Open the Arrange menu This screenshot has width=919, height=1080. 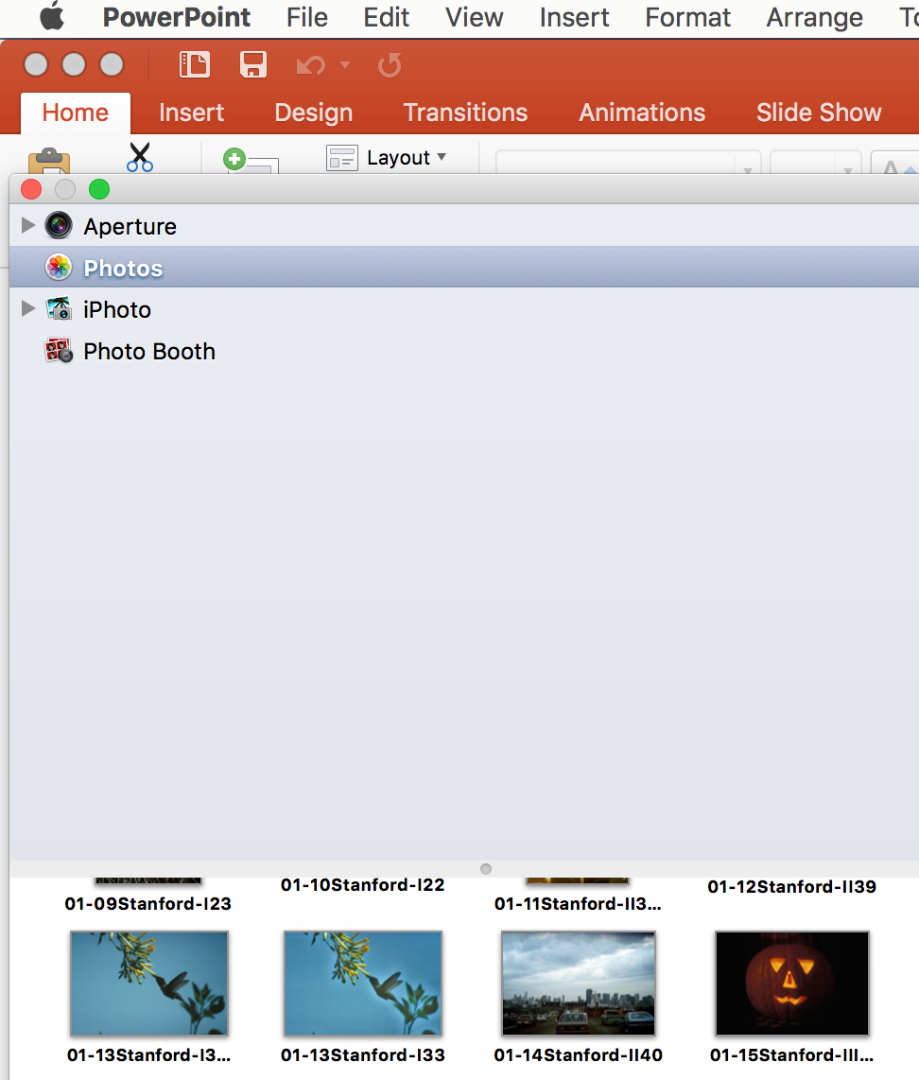tap(814, 17)
